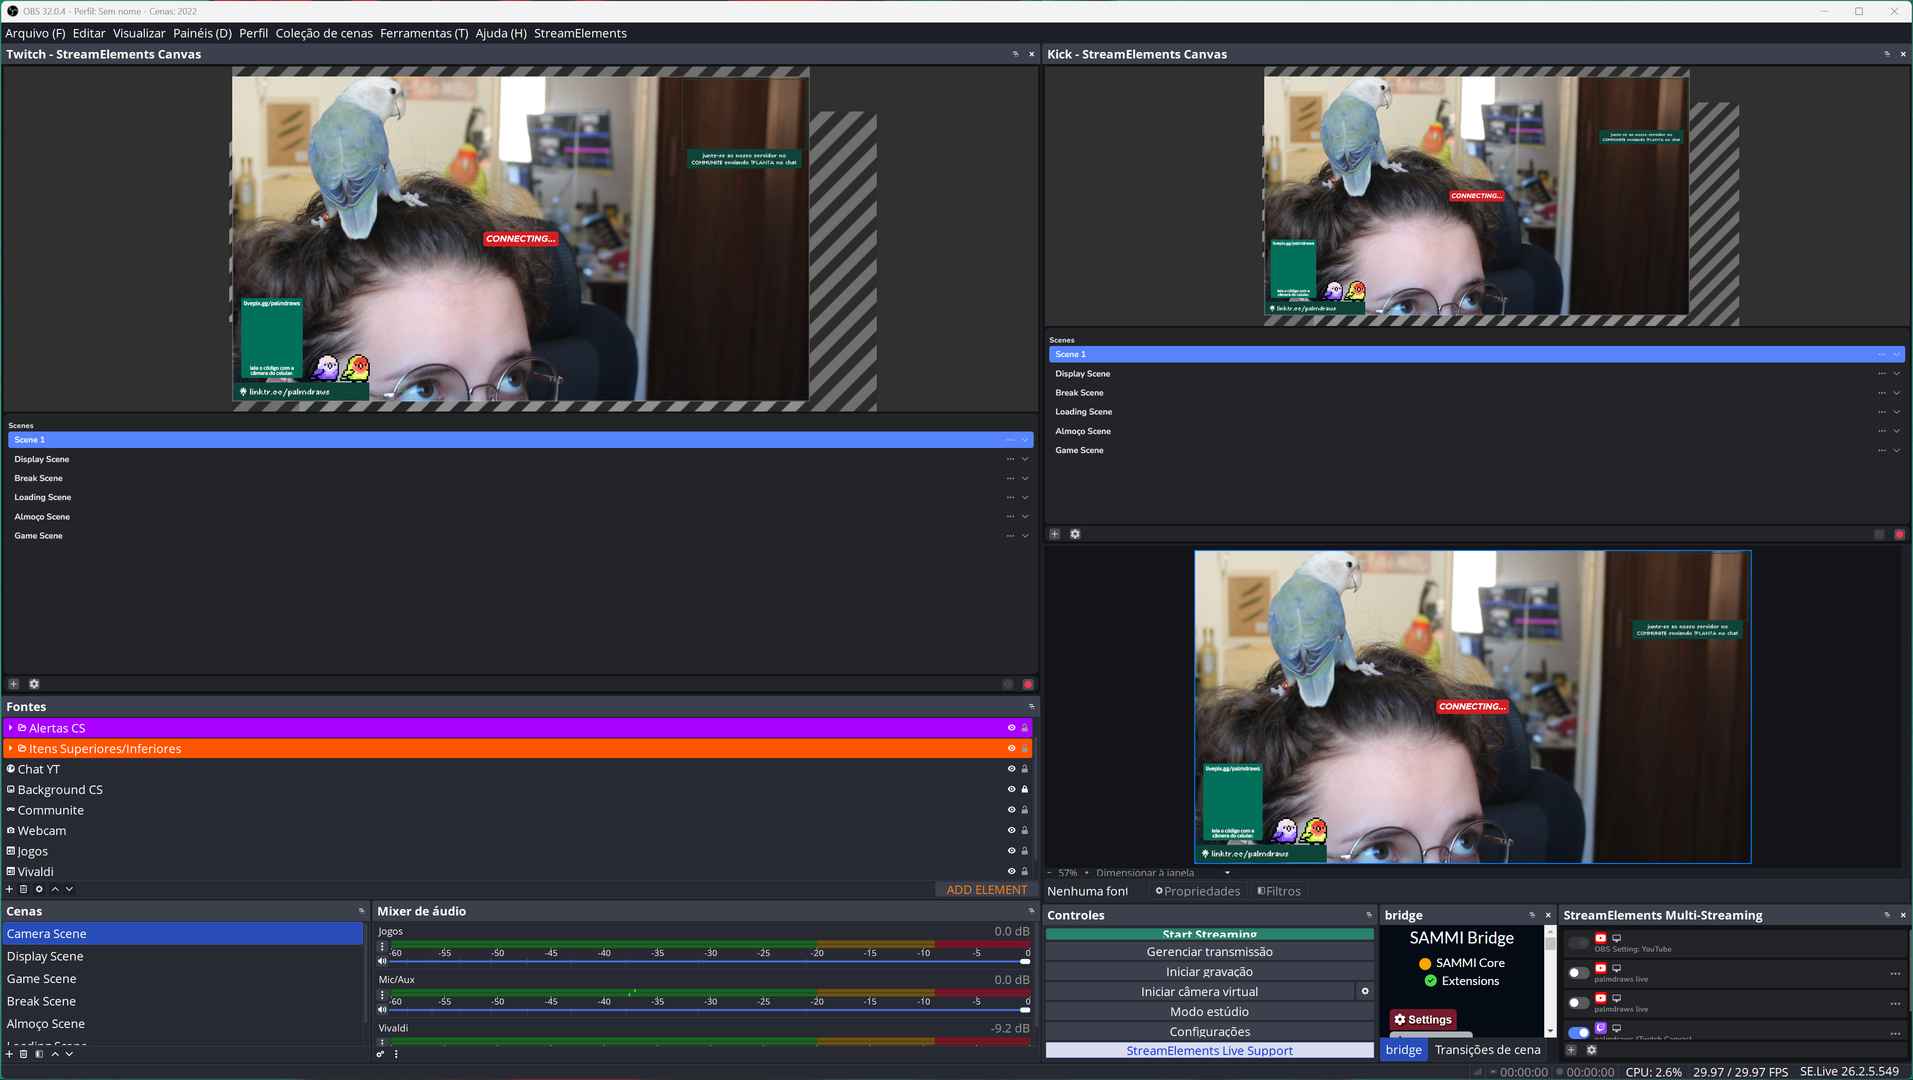Expand the Itens Superiores/Inferiores group
The image size is (1913, 1080).
10,749
